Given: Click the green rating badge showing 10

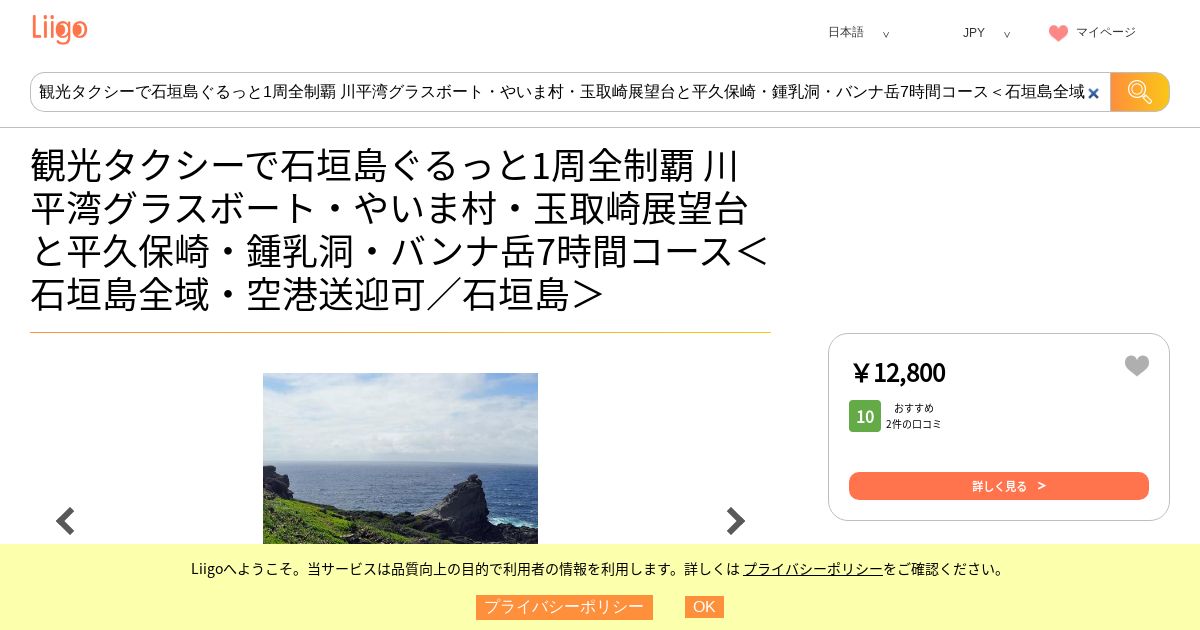Looking at the screenshot, I should tap(865, 416).
